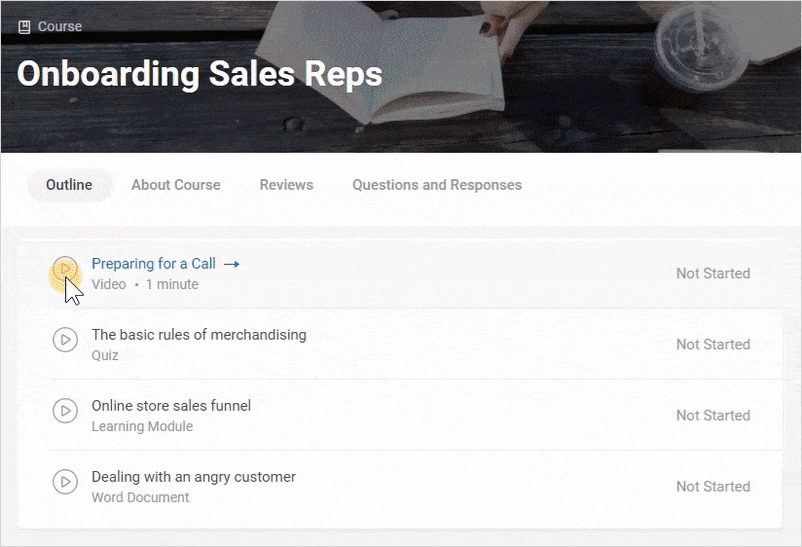This screenshot has height=547, width=802.
Task: Click Not Started status on the Quiz row
Action: (712, 344)
